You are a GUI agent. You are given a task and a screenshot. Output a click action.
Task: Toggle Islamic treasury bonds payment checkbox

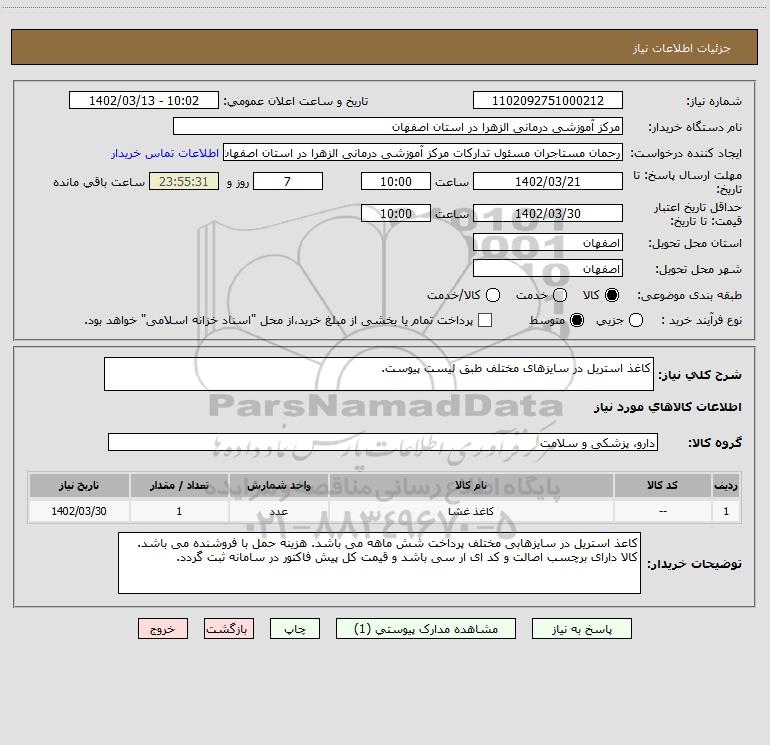point(485,320)
